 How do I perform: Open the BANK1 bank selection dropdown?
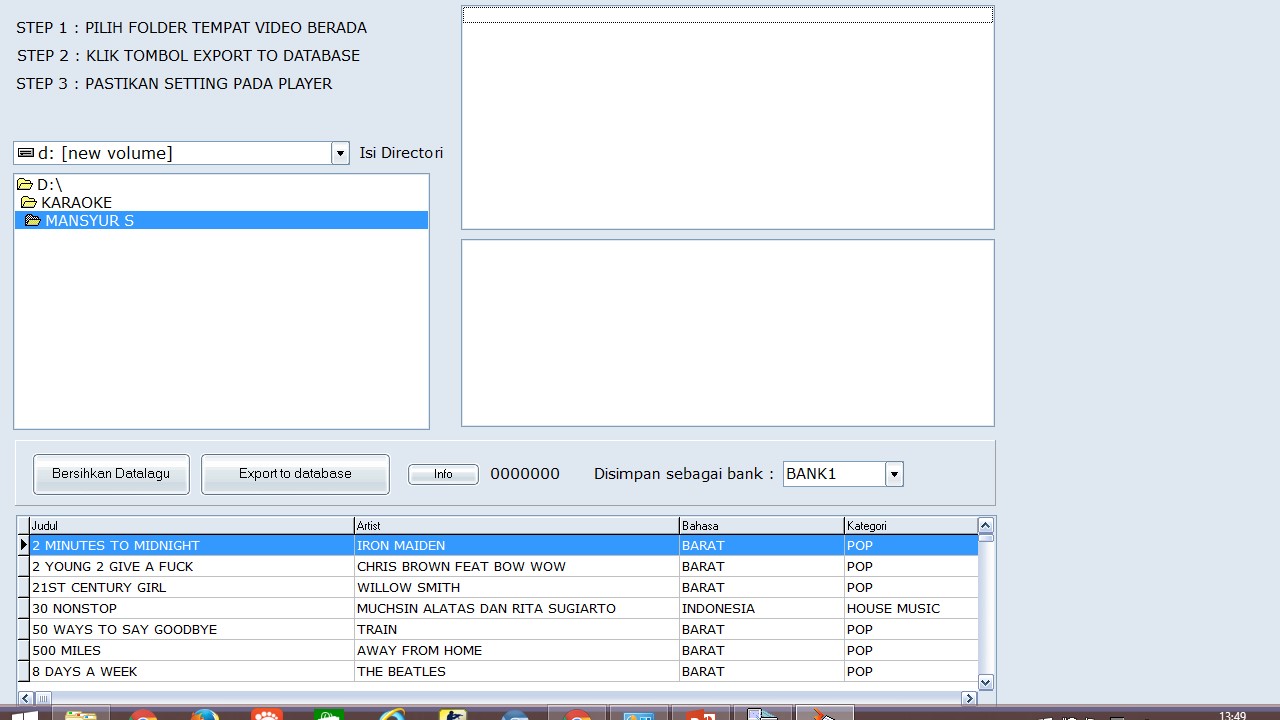(x=893, y=473)
